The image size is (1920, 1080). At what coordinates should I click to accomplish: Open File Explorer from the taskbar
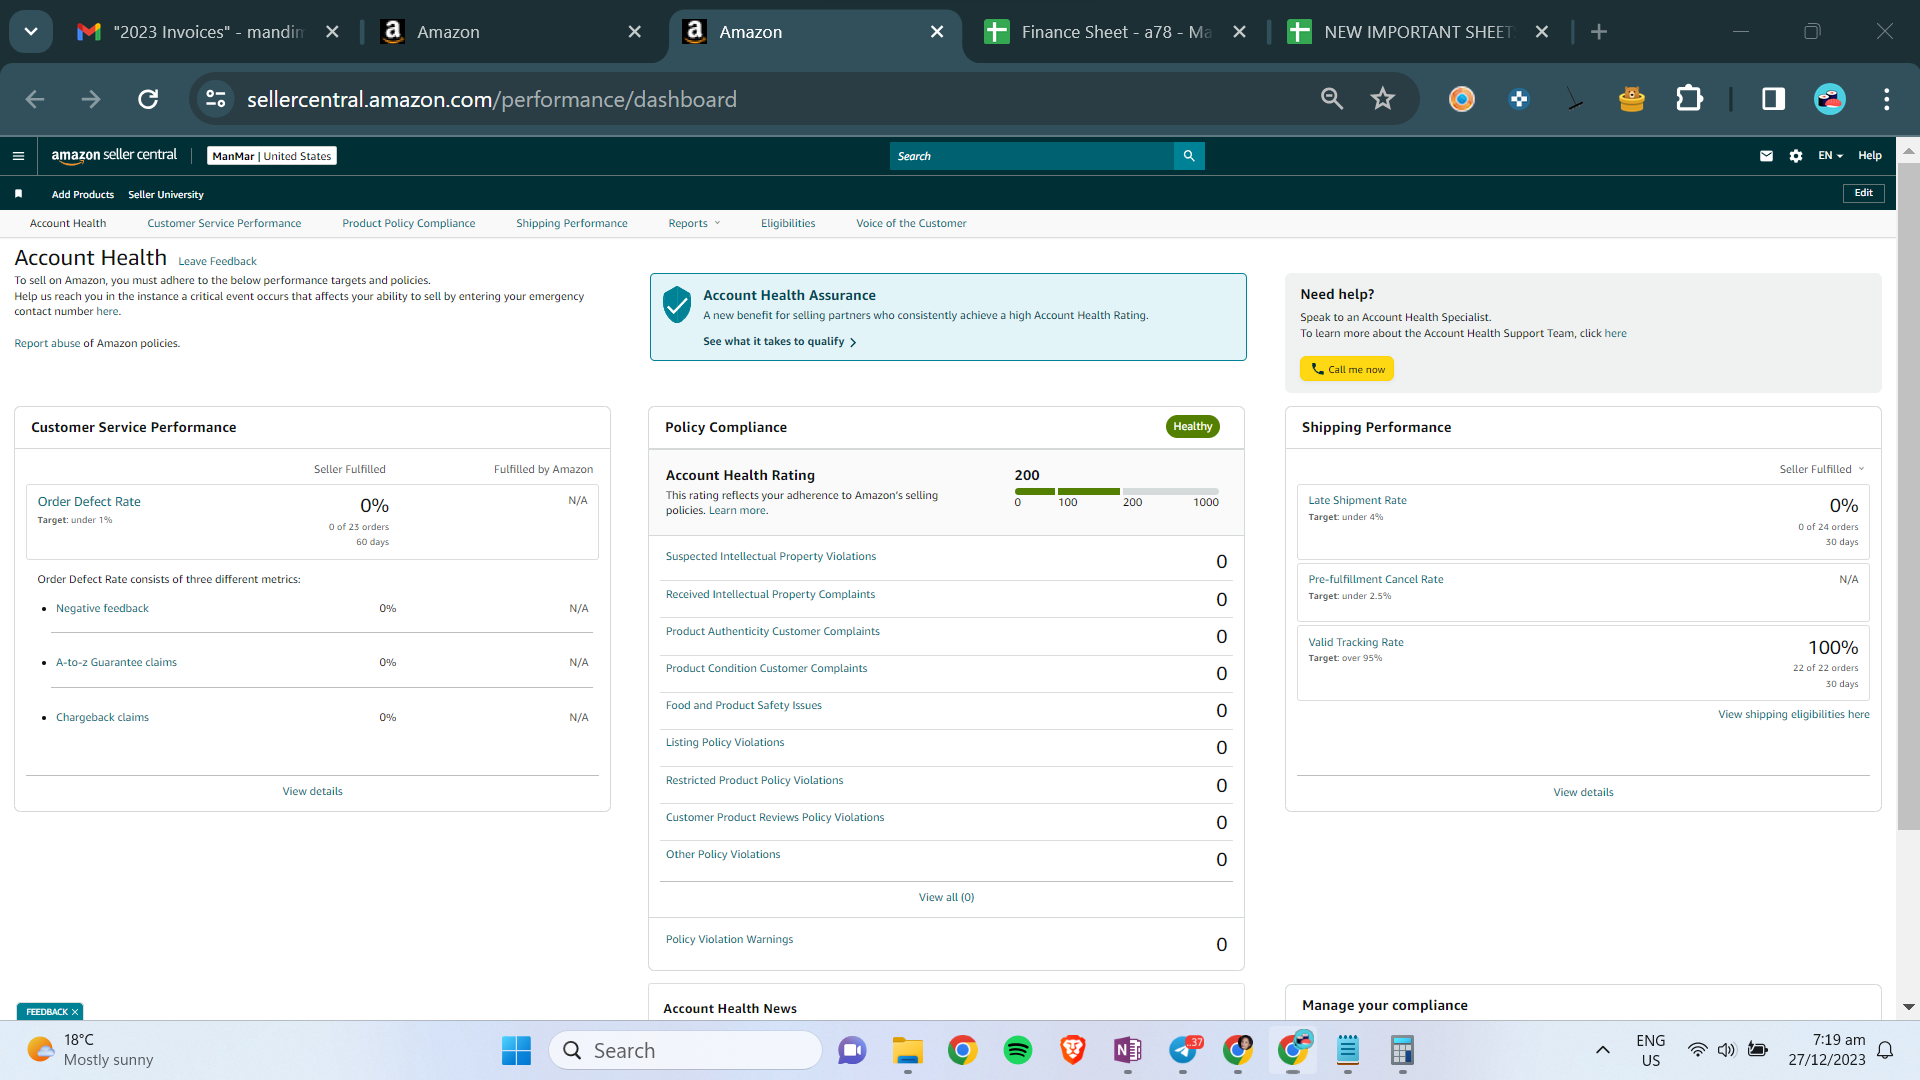click(x=908, y=1050)
